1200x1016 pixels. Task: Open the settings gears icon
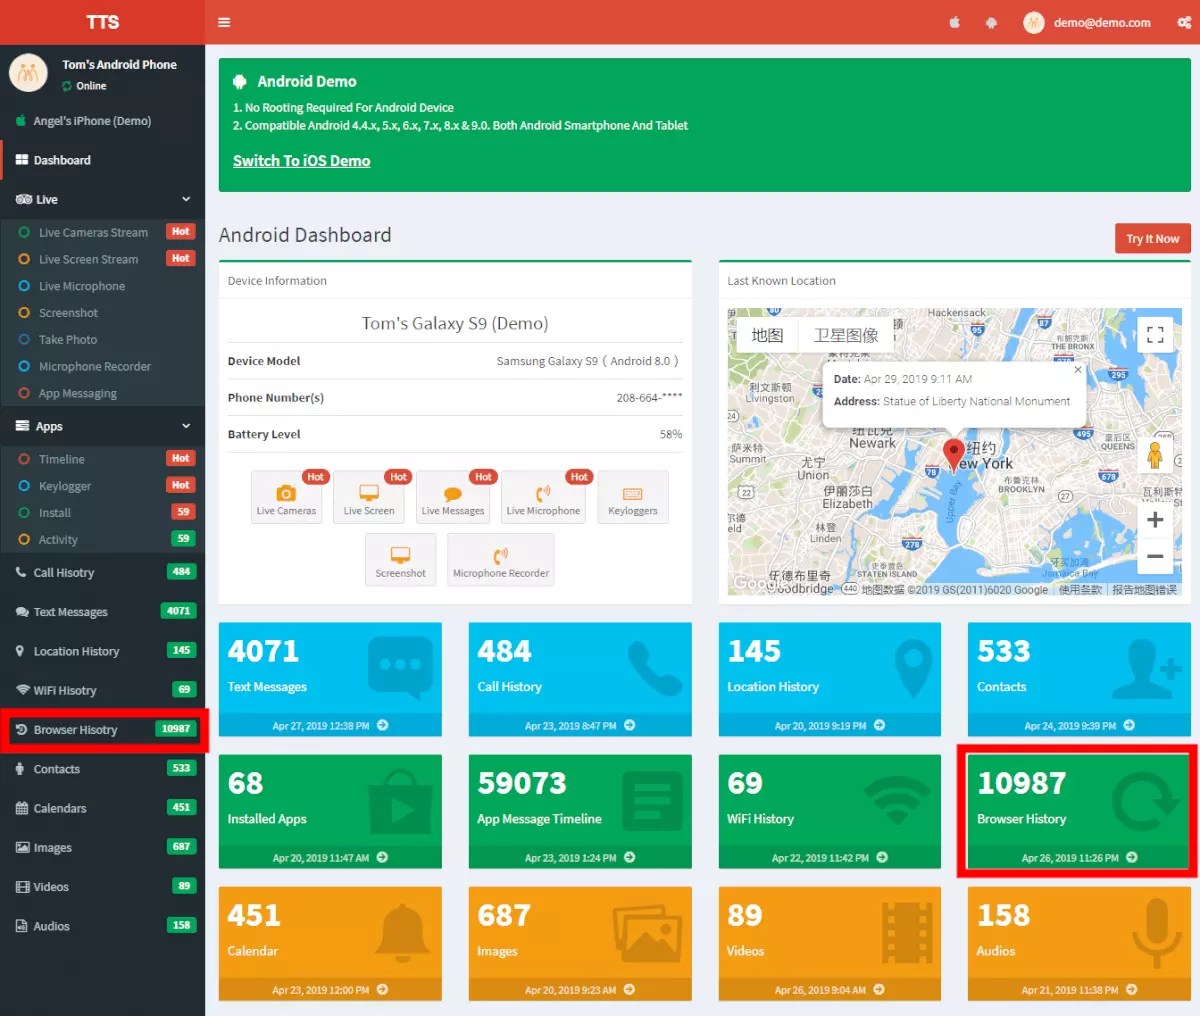pyautogui.click(x=1183, y=22)
